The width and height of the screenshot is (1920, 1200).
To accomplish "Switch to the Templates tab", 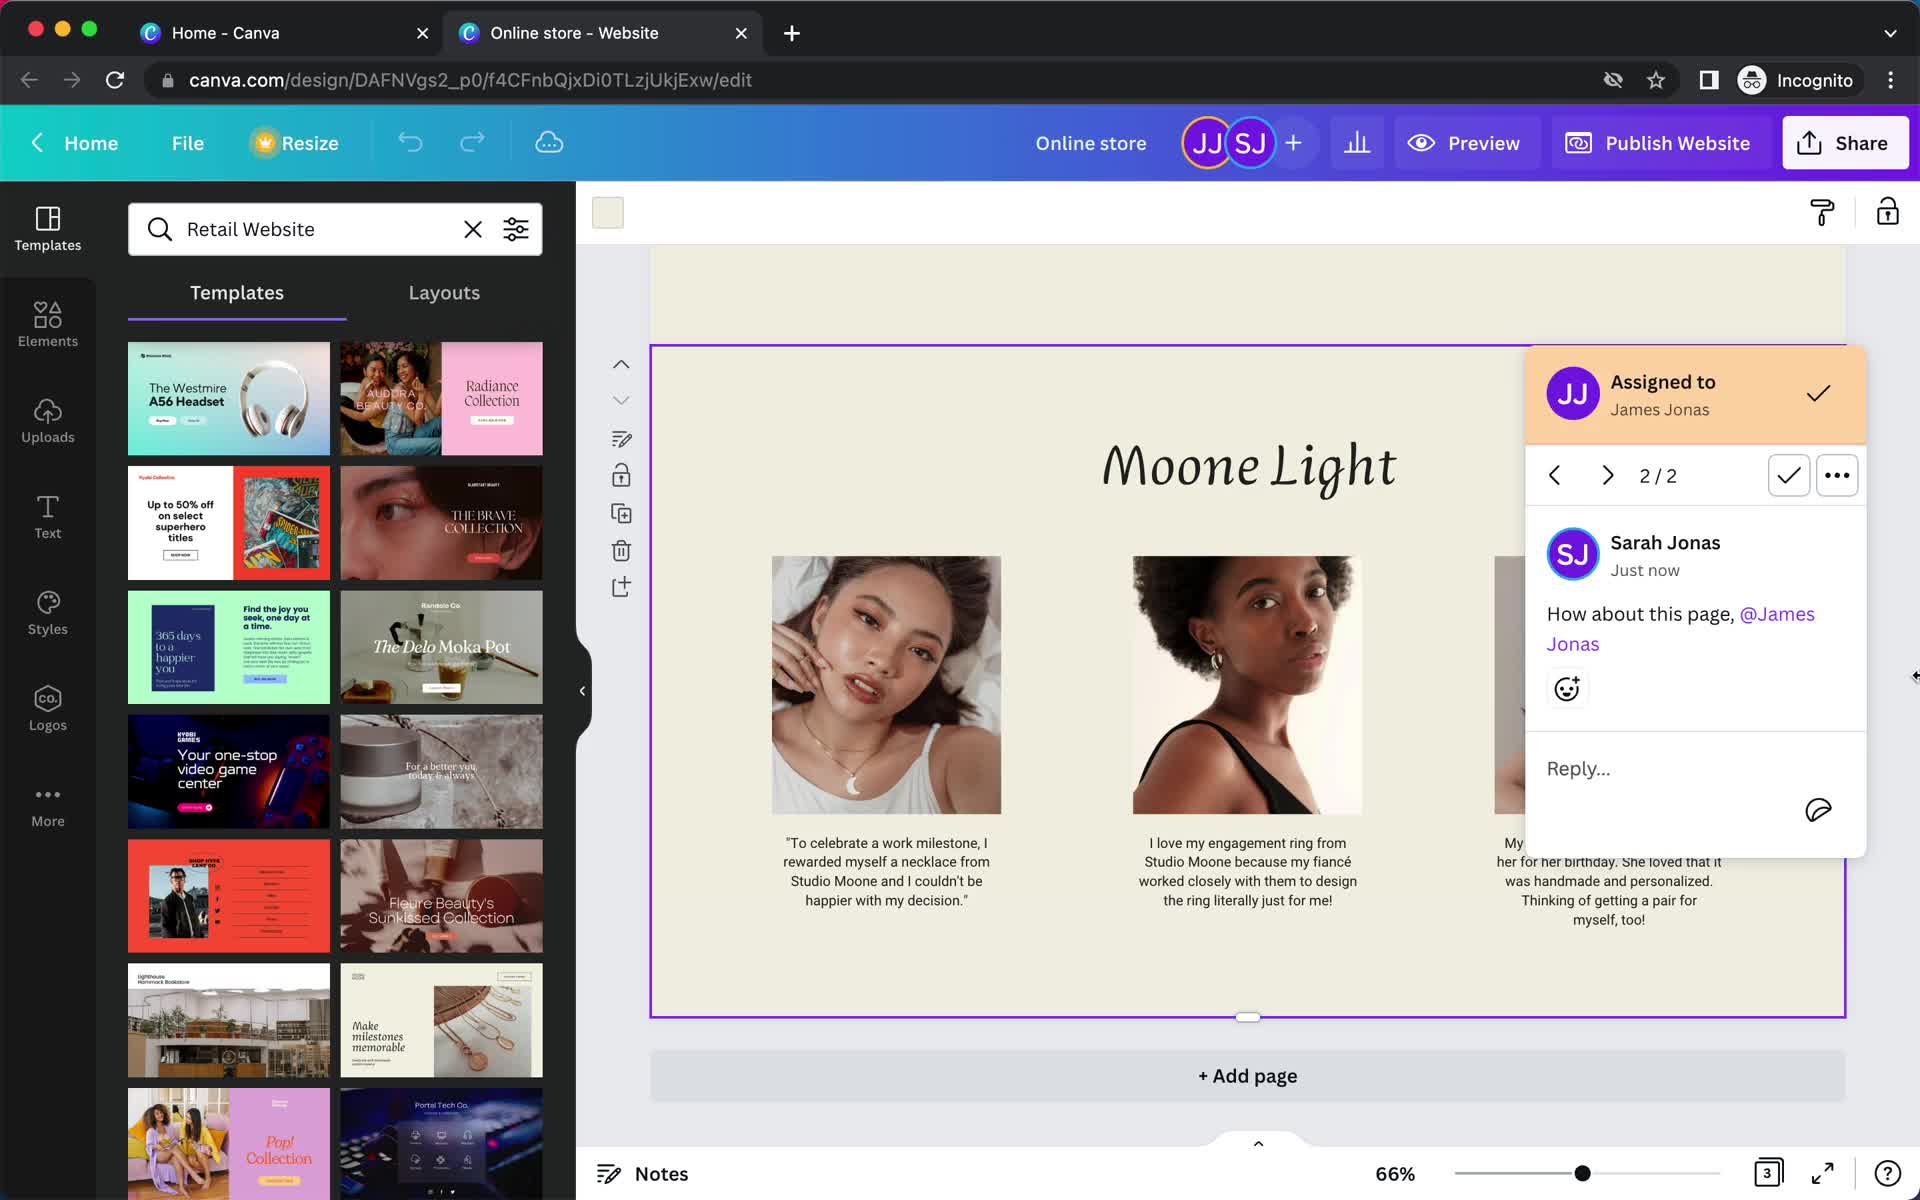I will (235, 292).
